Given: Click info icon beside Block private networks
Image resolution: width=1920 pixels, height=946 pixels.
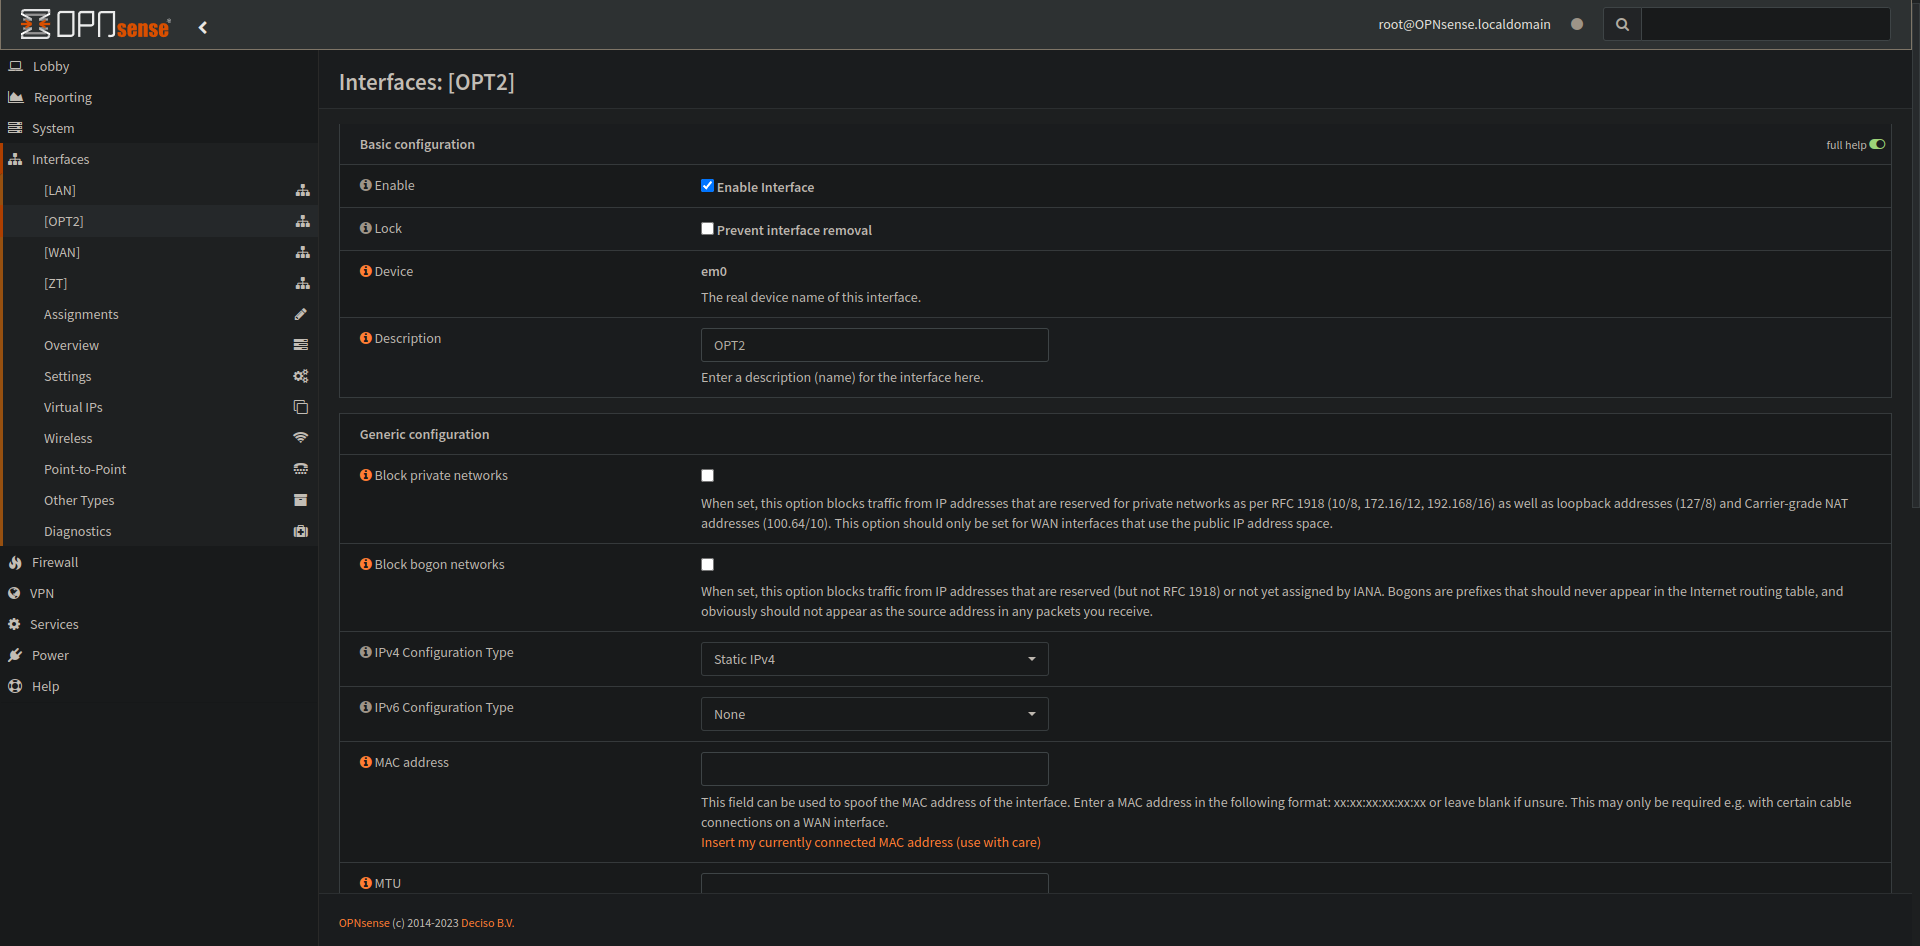Looking at the screenshot, I should 366,475.
